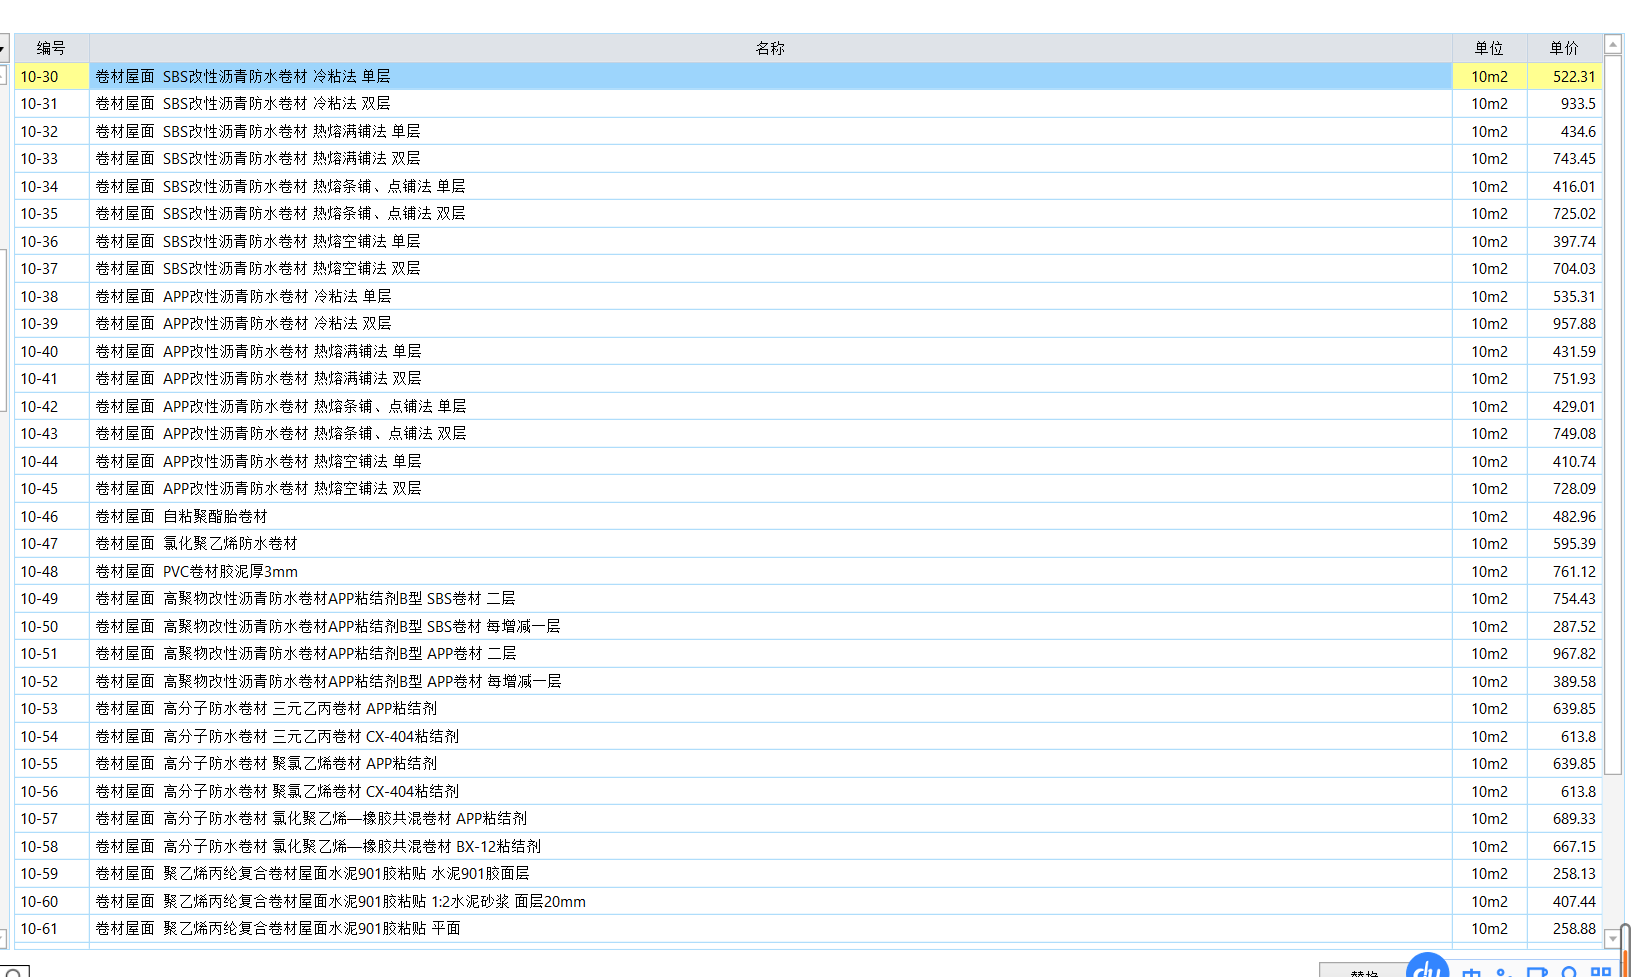This screenshot has height=977, width=1631.
Task: Select code cell 10-35
Action: 52,214
